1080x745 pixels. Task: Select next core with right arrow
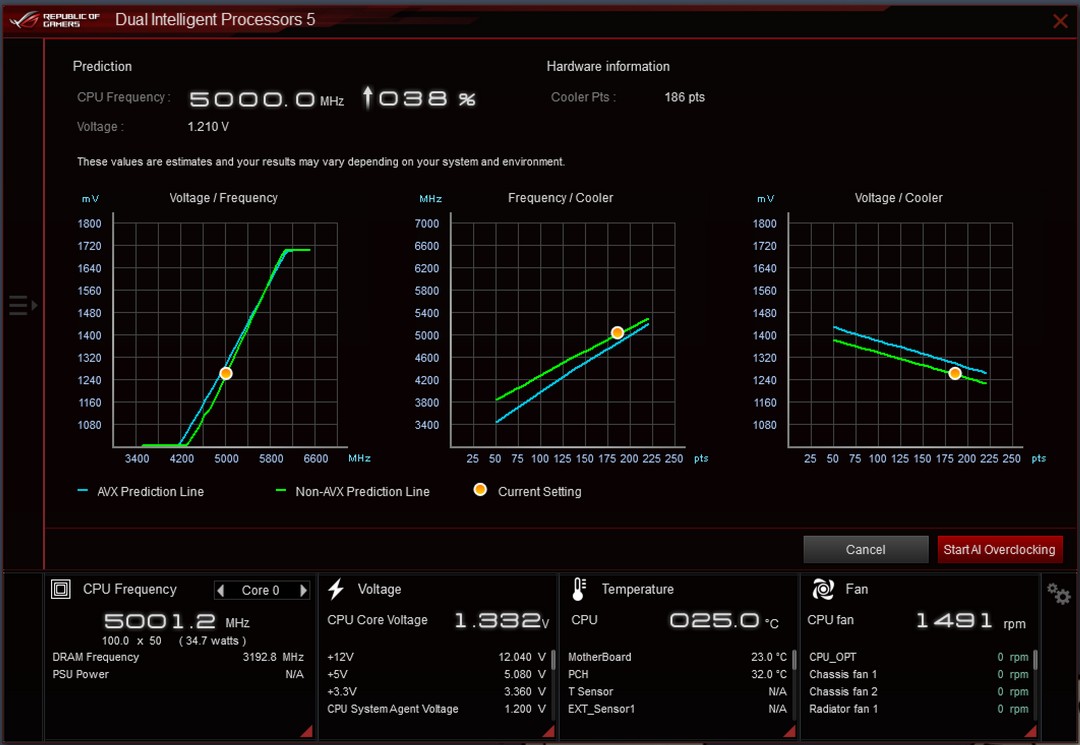click(x=303, y=590)
